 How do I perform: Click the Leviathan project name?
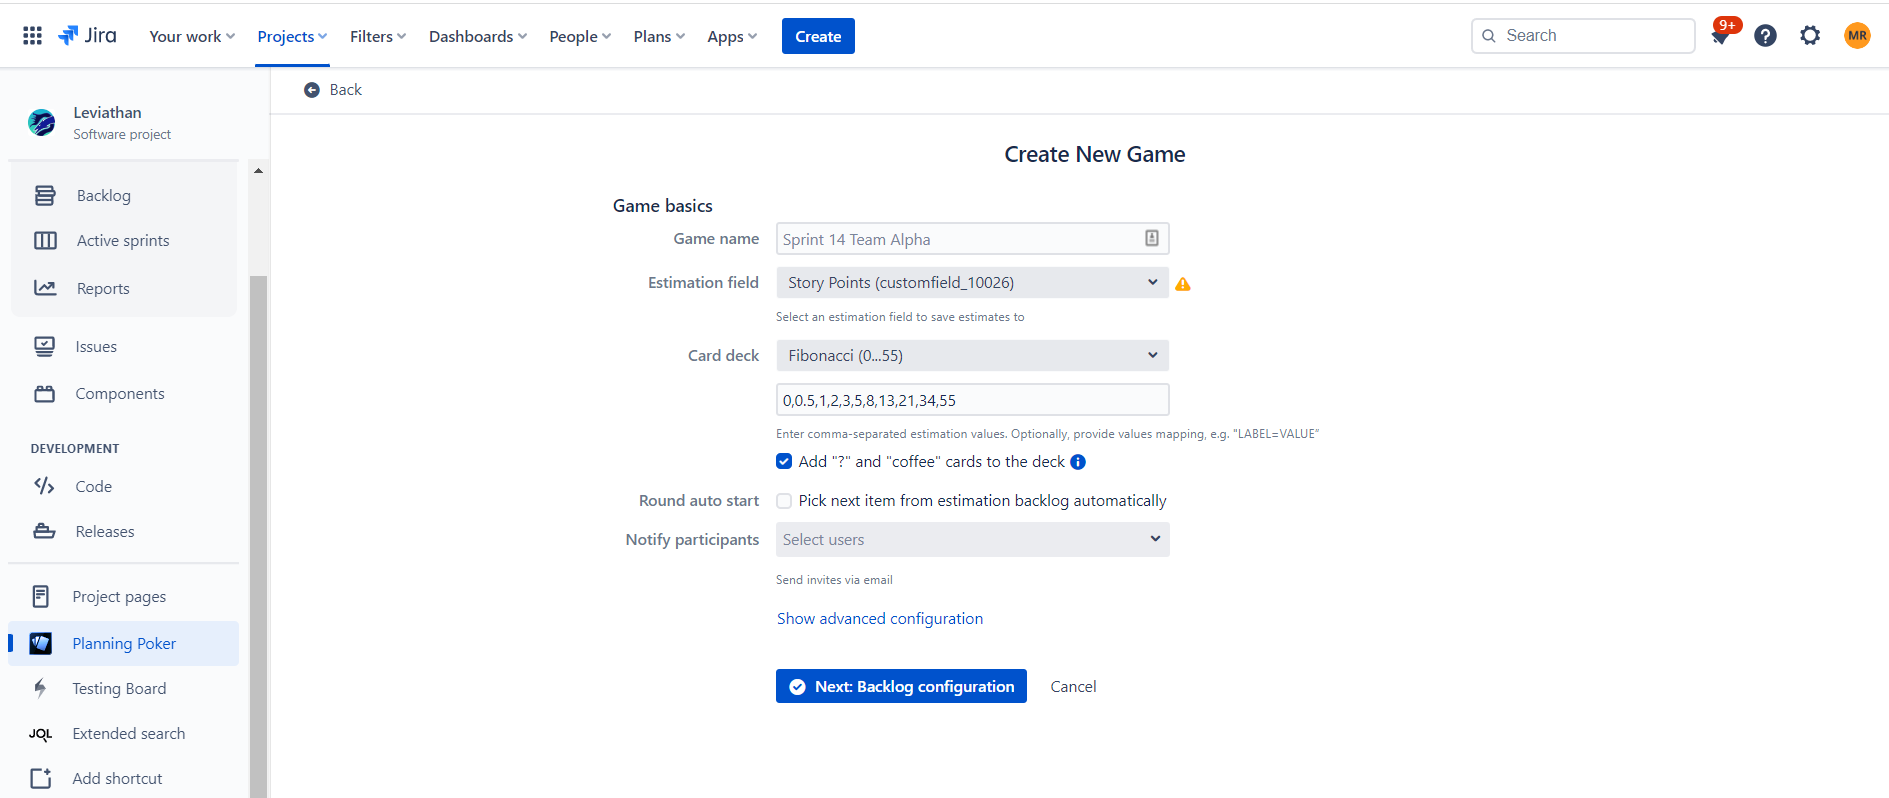click(107, 113)
